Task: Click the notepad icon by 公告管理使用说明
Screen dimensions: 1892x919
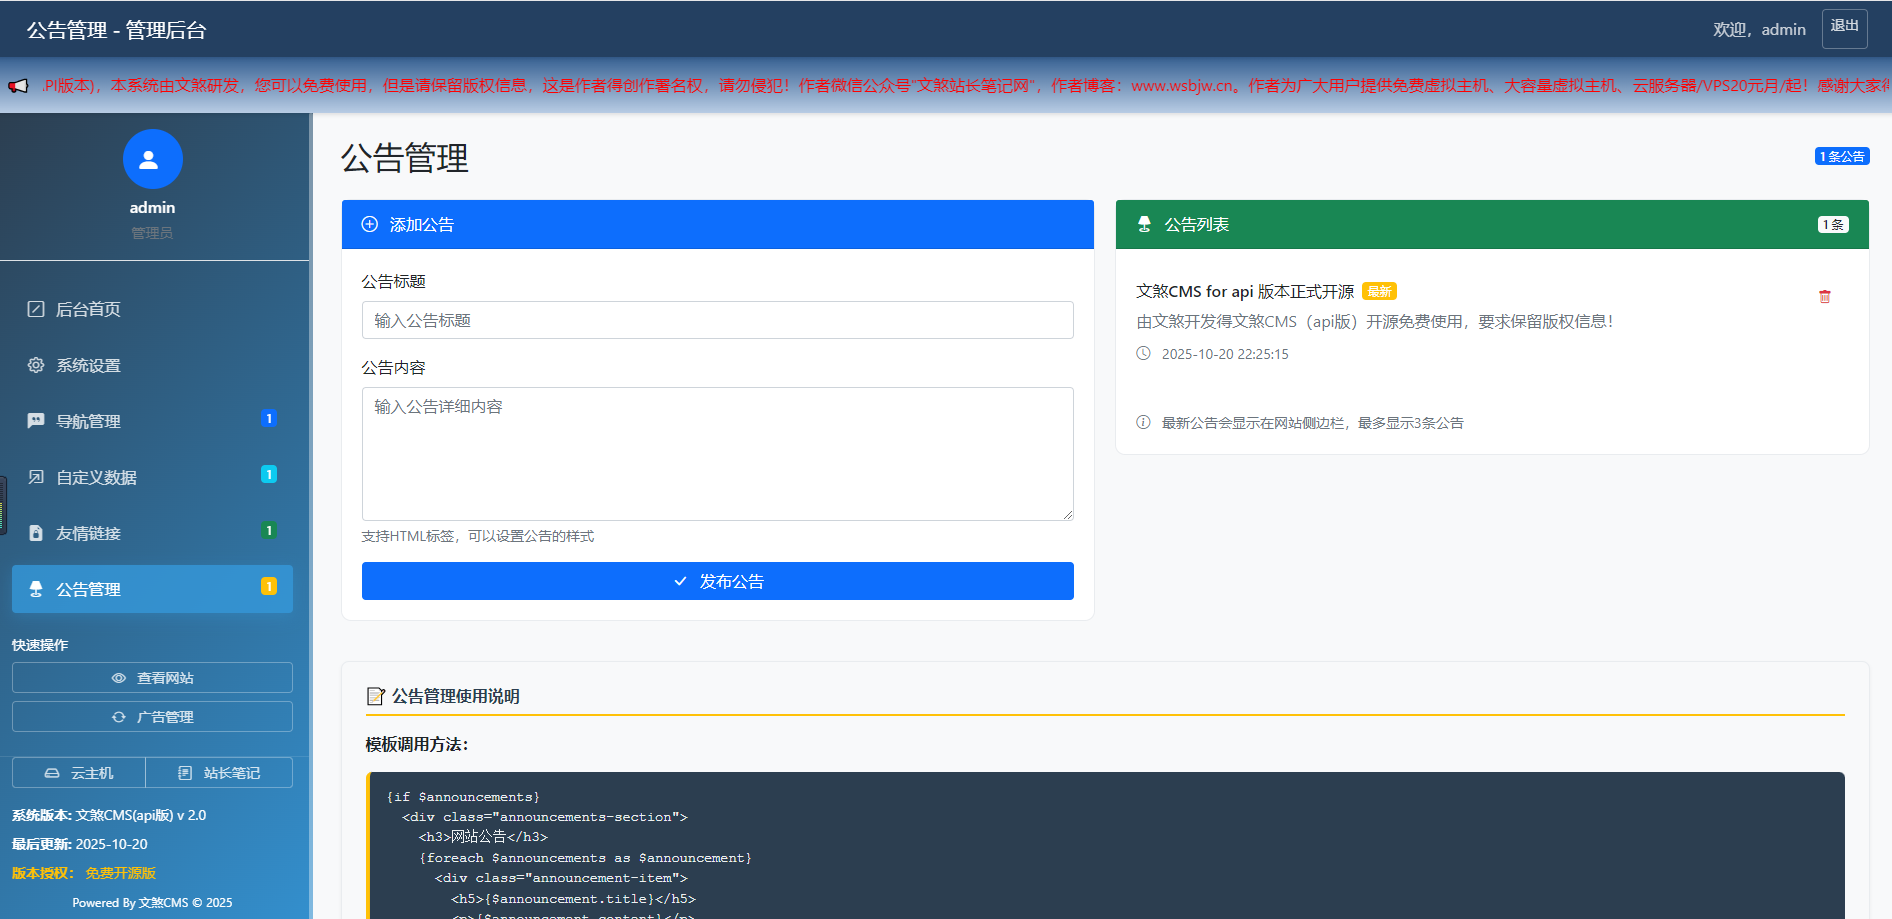Action: (x=375, y=696)
